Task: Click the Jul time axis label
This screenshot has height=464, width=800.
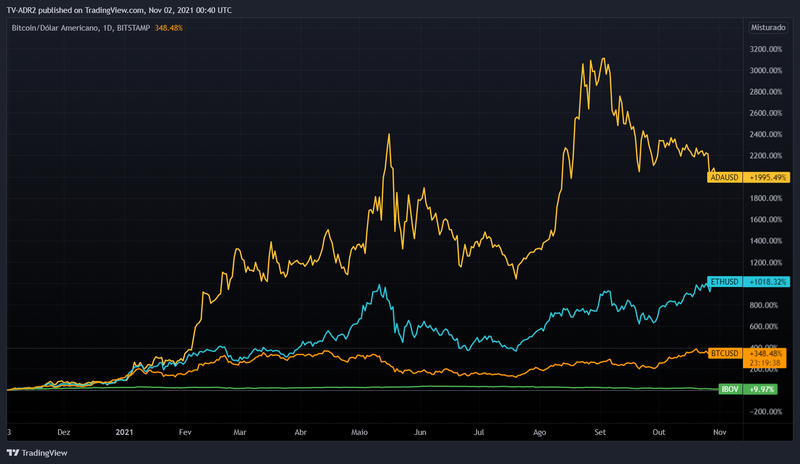Action: tap(479, 432)
